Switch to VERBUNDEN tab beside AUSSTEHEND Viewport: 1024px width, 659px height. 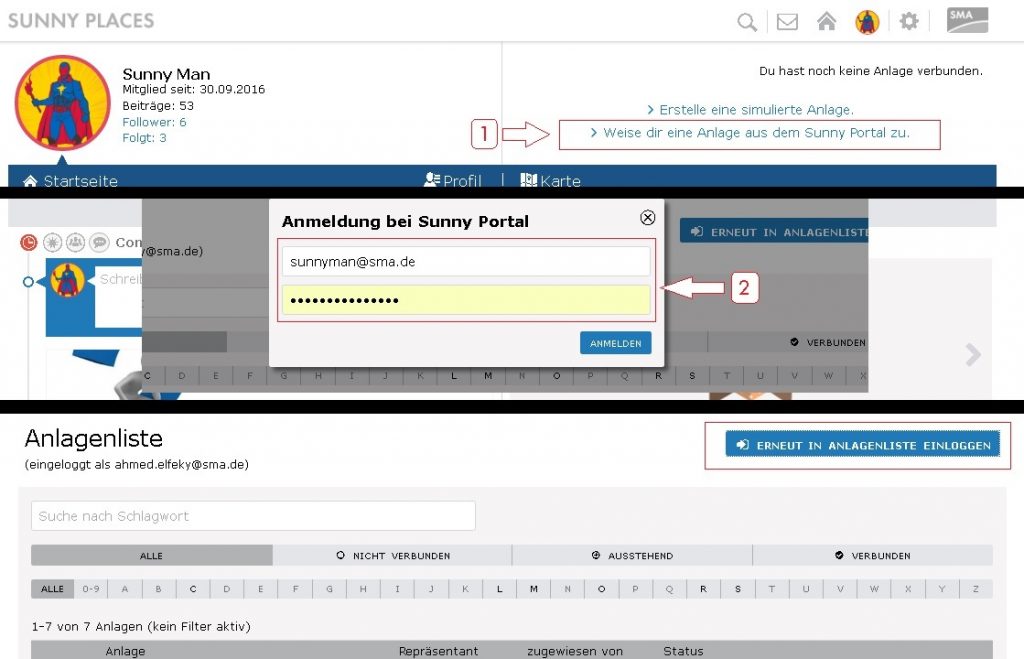(872, 556)
